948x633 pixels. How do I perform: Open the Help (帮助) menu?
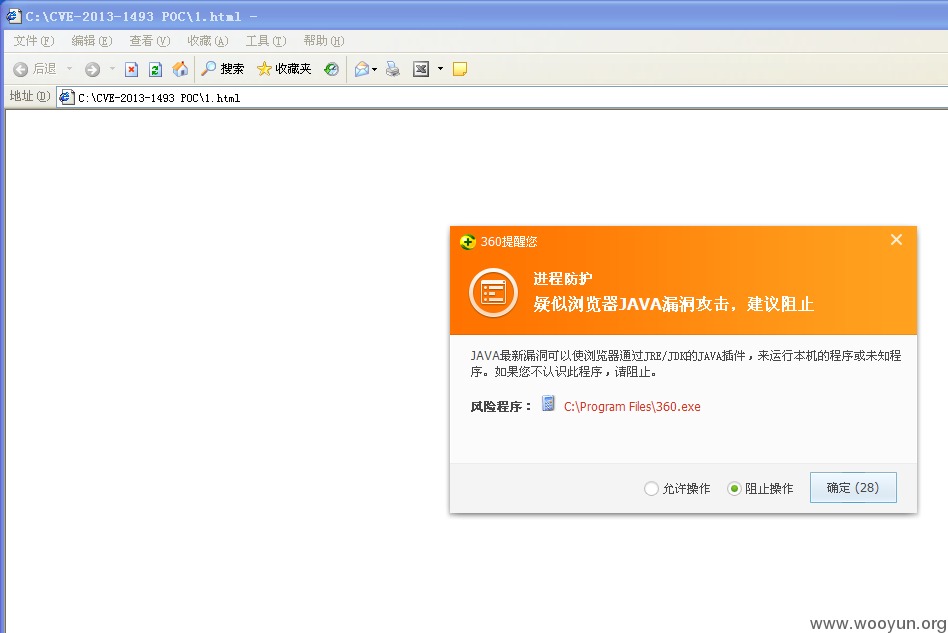[324, 41]
